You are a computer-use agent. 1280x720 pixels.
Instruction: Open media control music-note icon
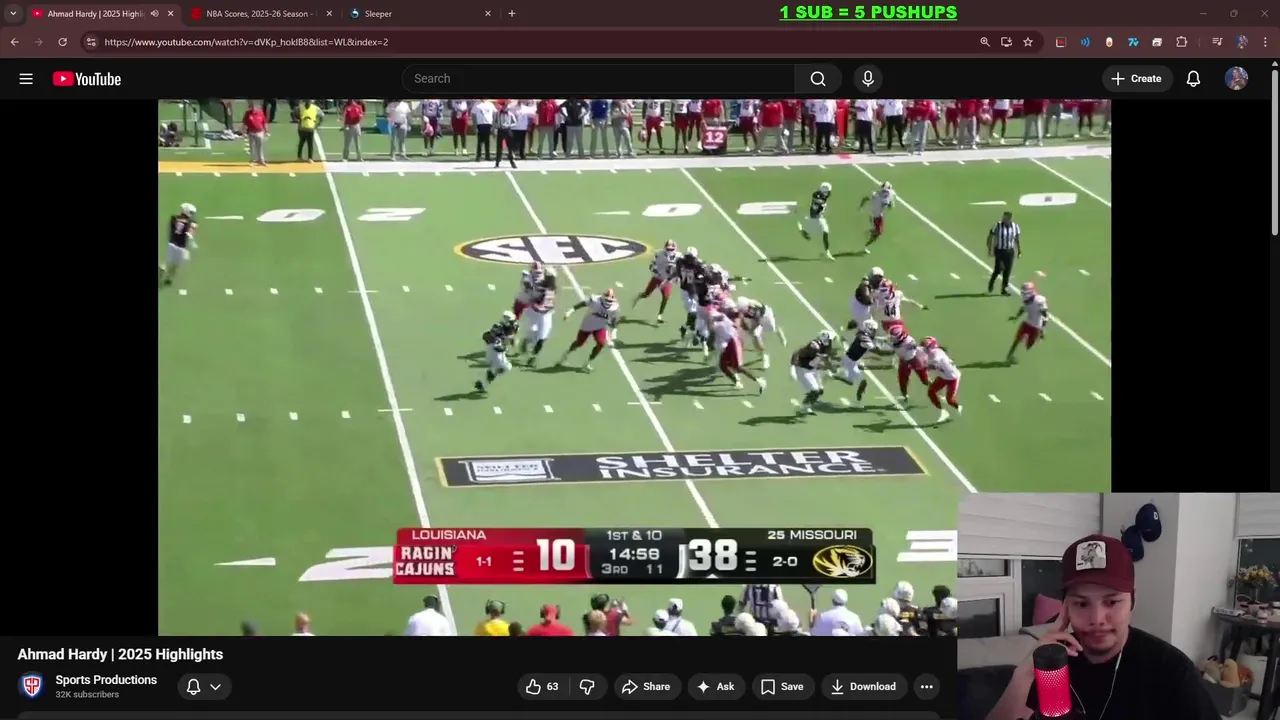coord(1217,42)
